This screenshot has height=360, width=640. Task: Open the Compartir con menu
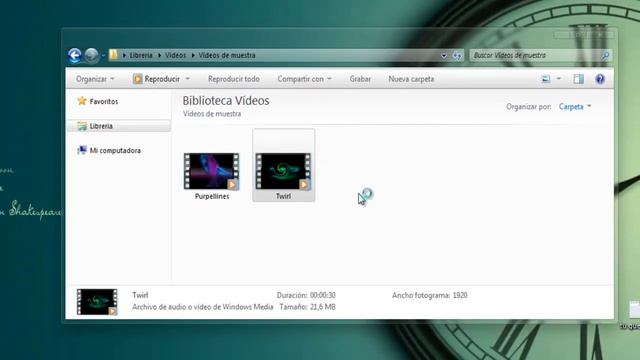[x=304, y=79]
